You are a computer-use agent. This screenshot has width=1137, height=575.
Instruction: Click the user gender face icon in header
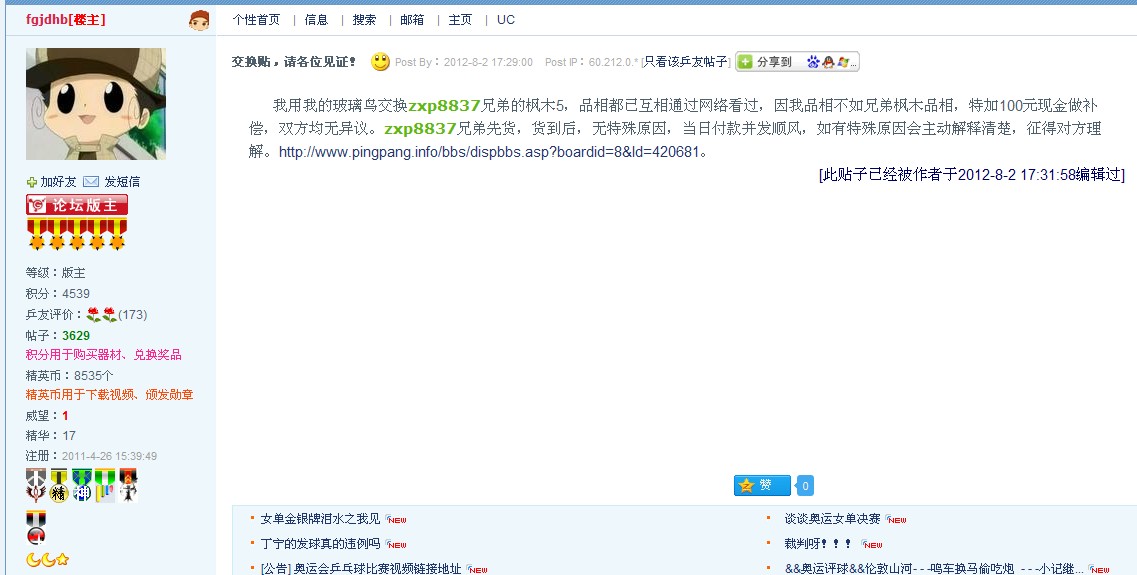tap(199, 20)
